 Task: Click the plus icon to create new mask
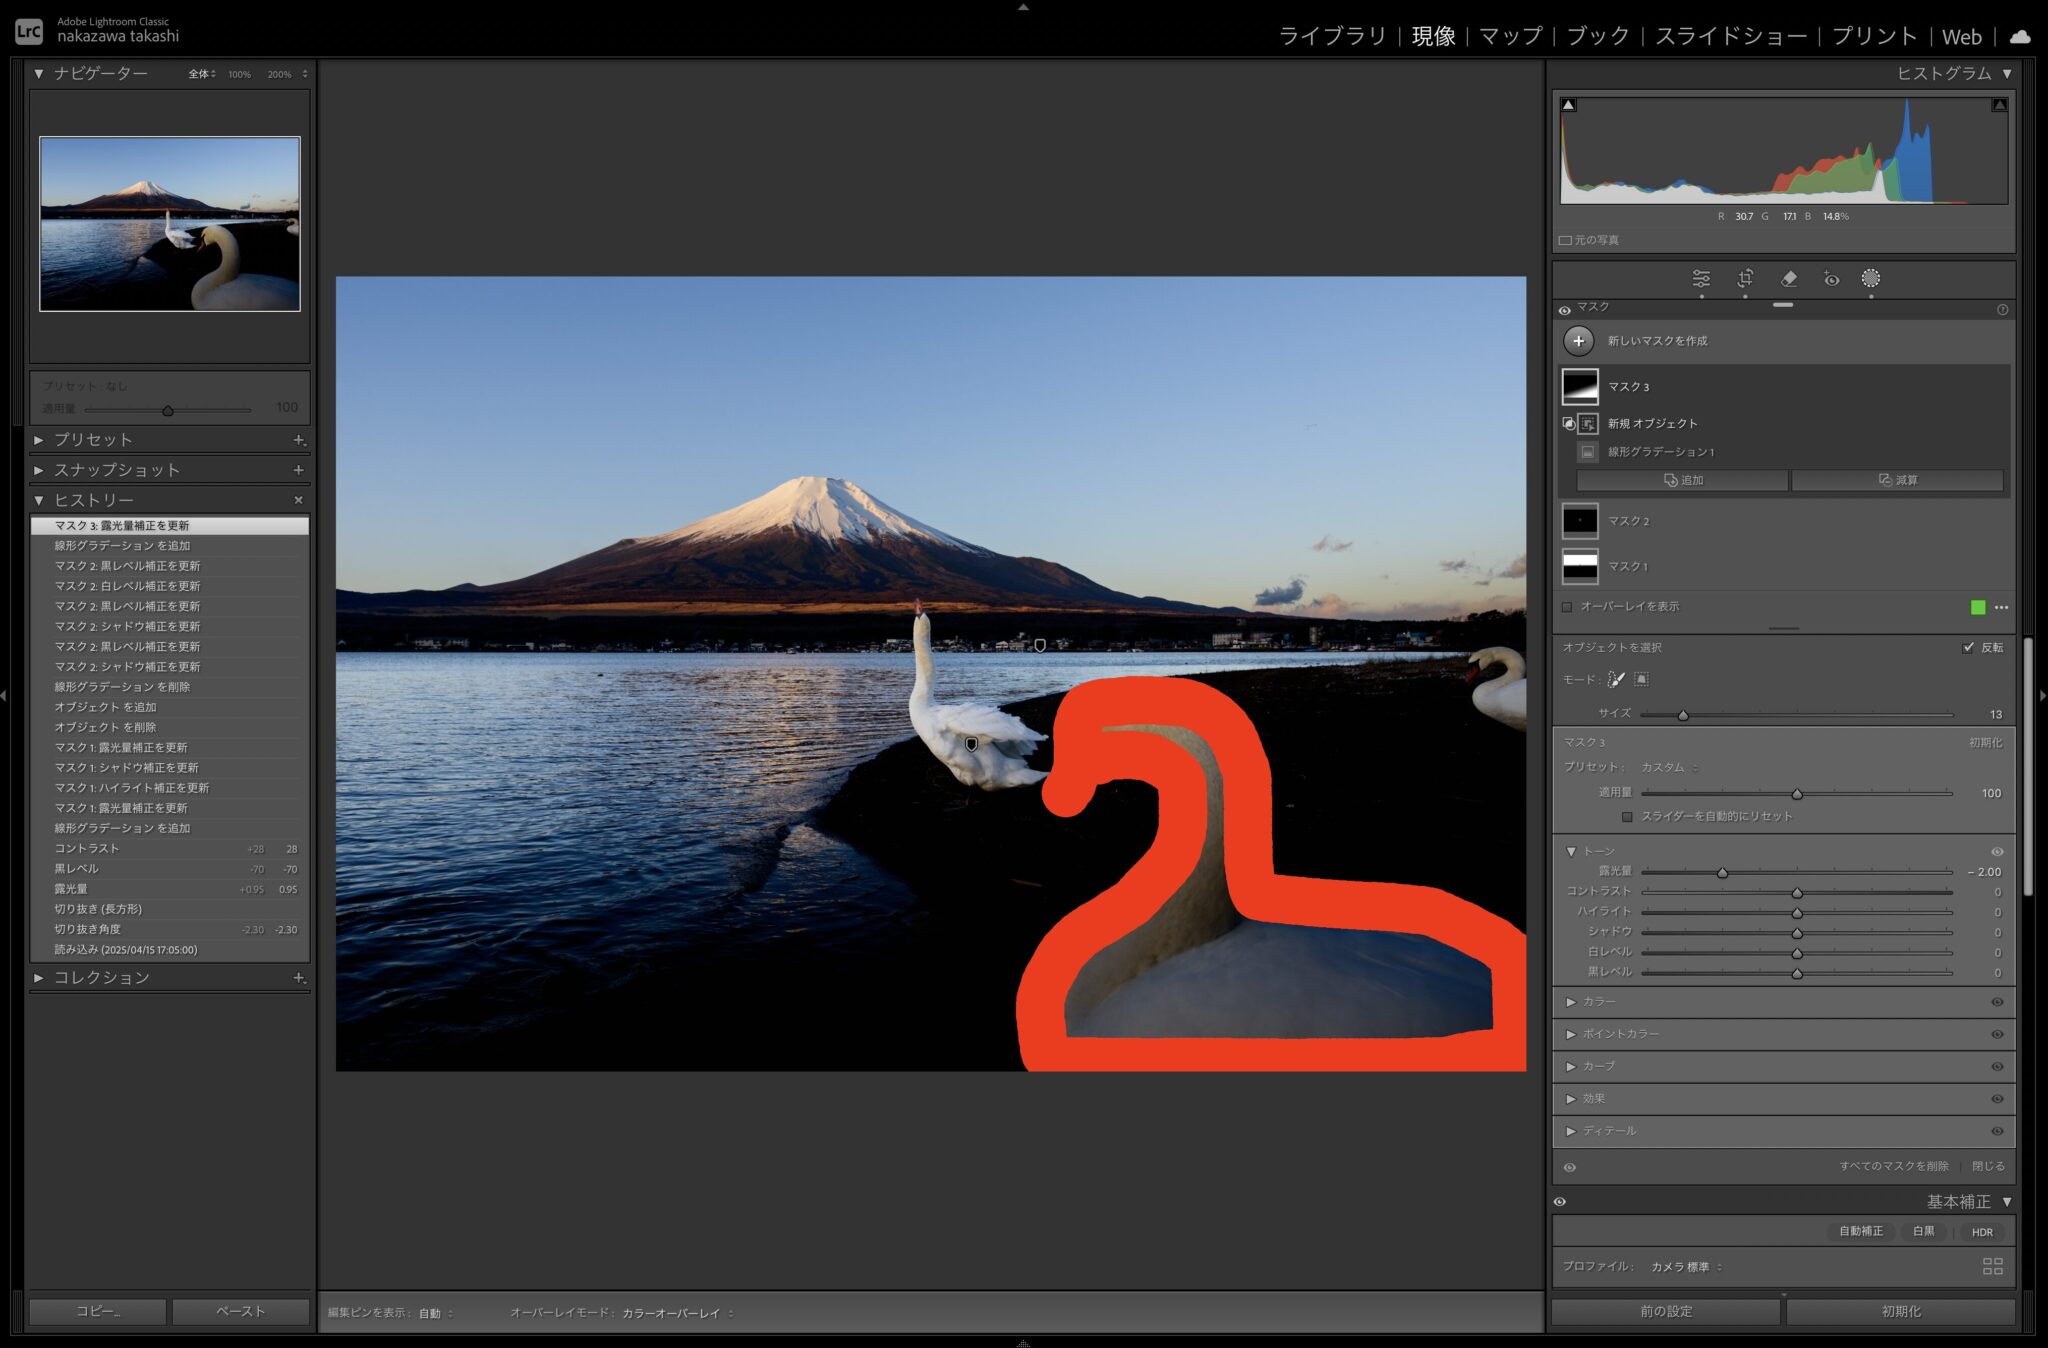tap(1578, 341)
